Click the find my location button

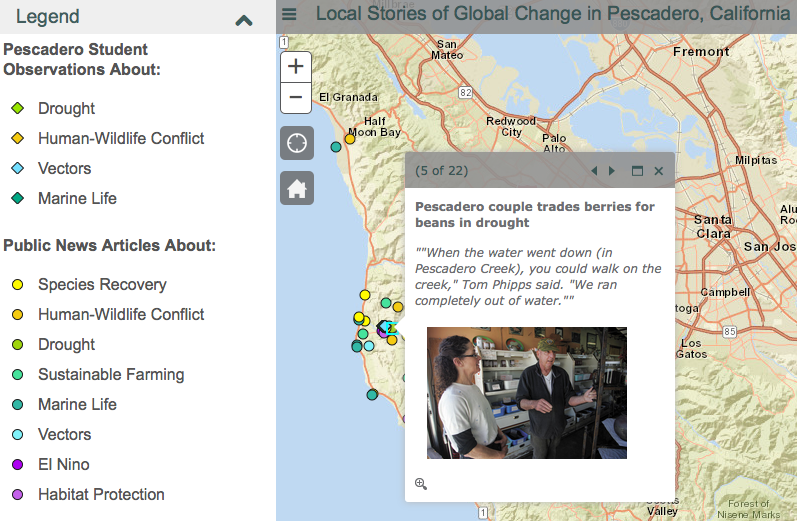point(297,143)
